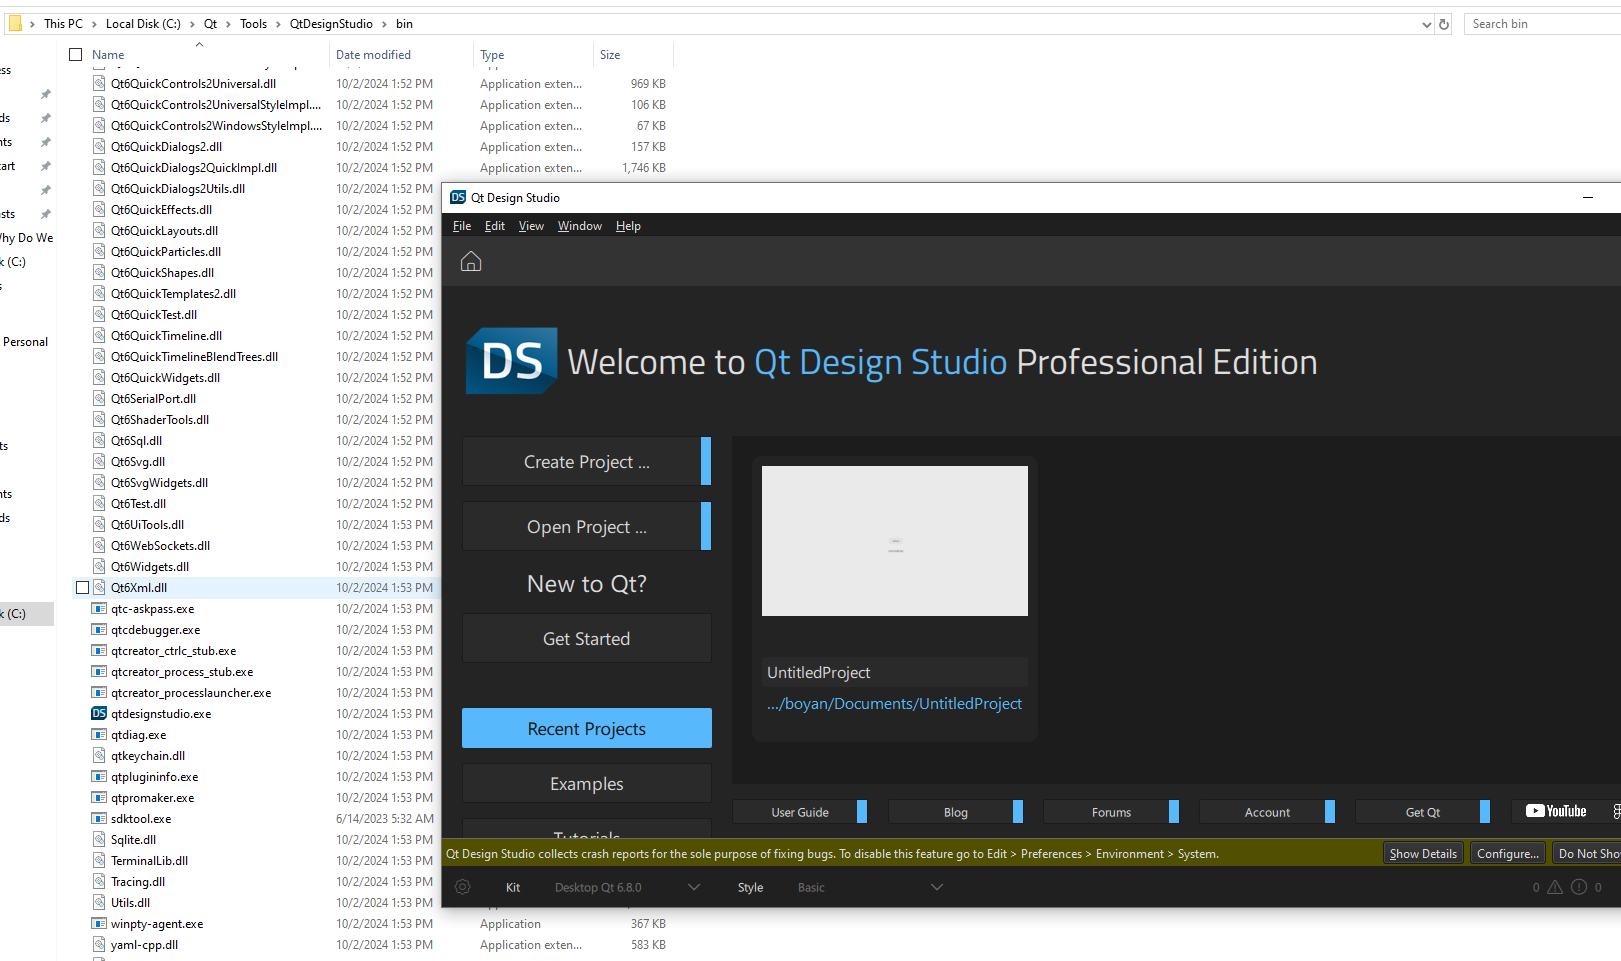Image resolution: width=1621 pixels, height=961 pixels.
Task: Expand the chevron after Local Disk (C:) breadcrumb
Action: (x=192, y=24)
